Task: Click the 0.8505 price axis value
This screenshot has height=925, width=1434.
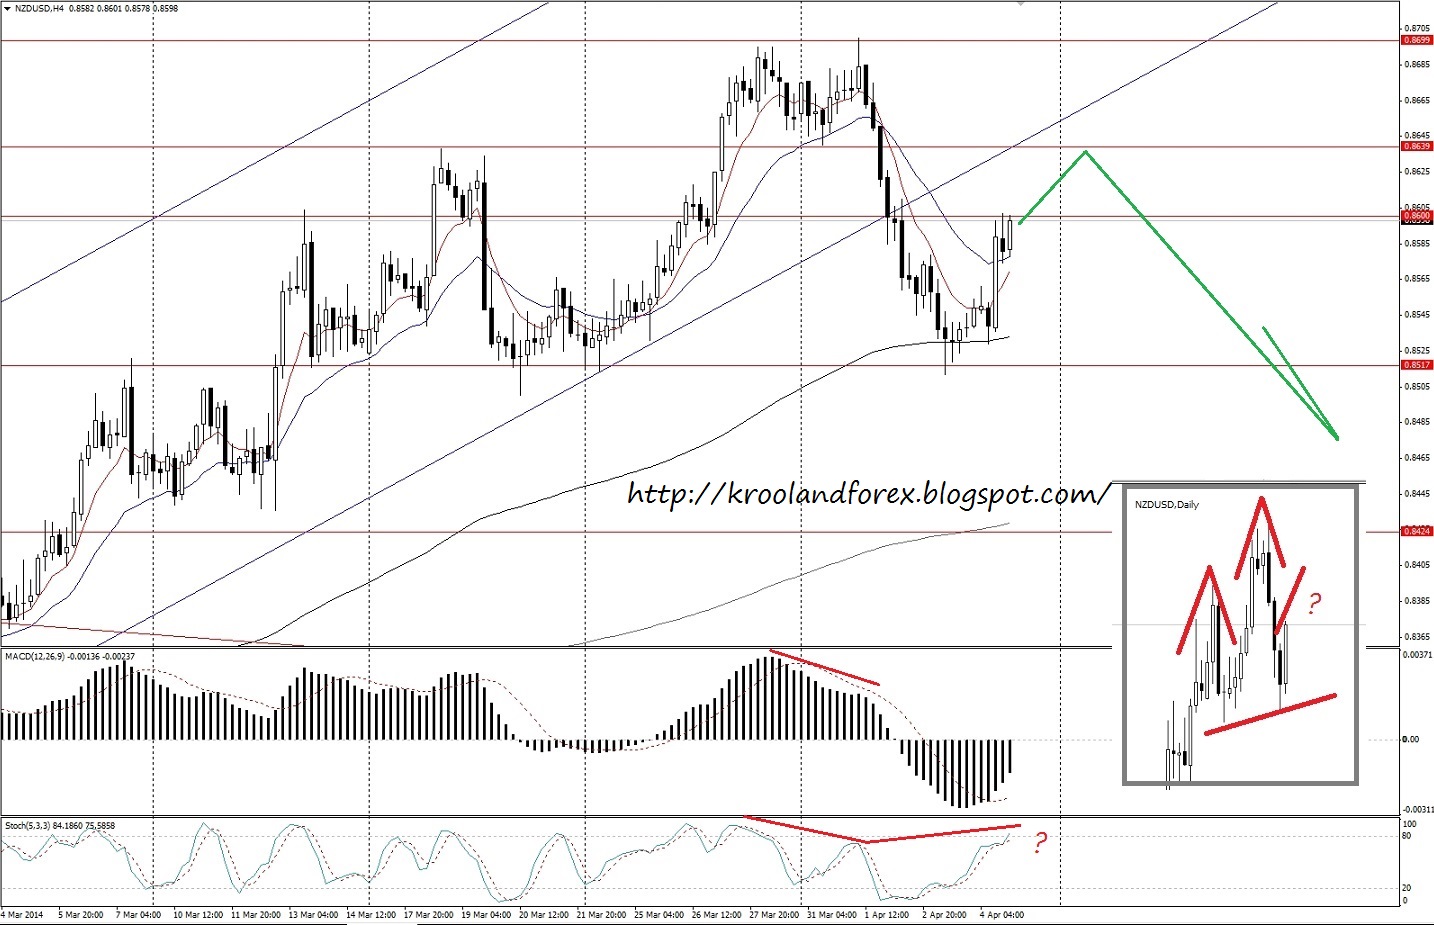Action: pos(1417,386)
